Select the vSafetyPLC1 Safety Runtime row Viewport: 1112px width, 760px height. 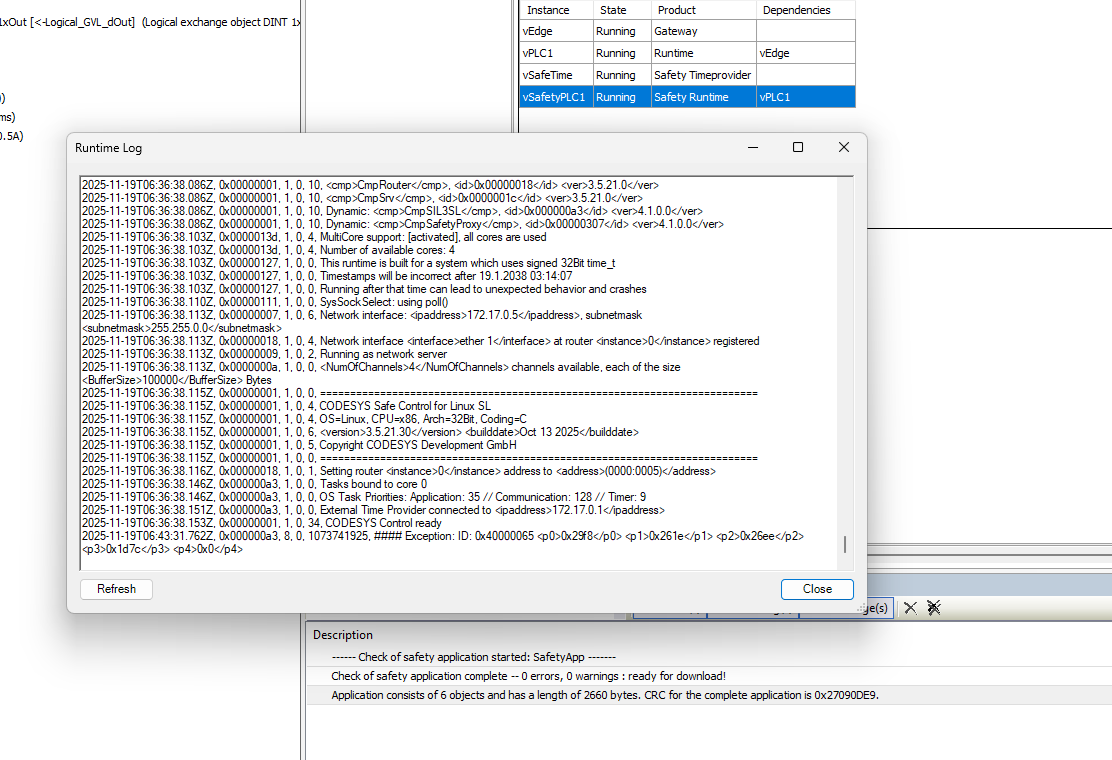690,97
